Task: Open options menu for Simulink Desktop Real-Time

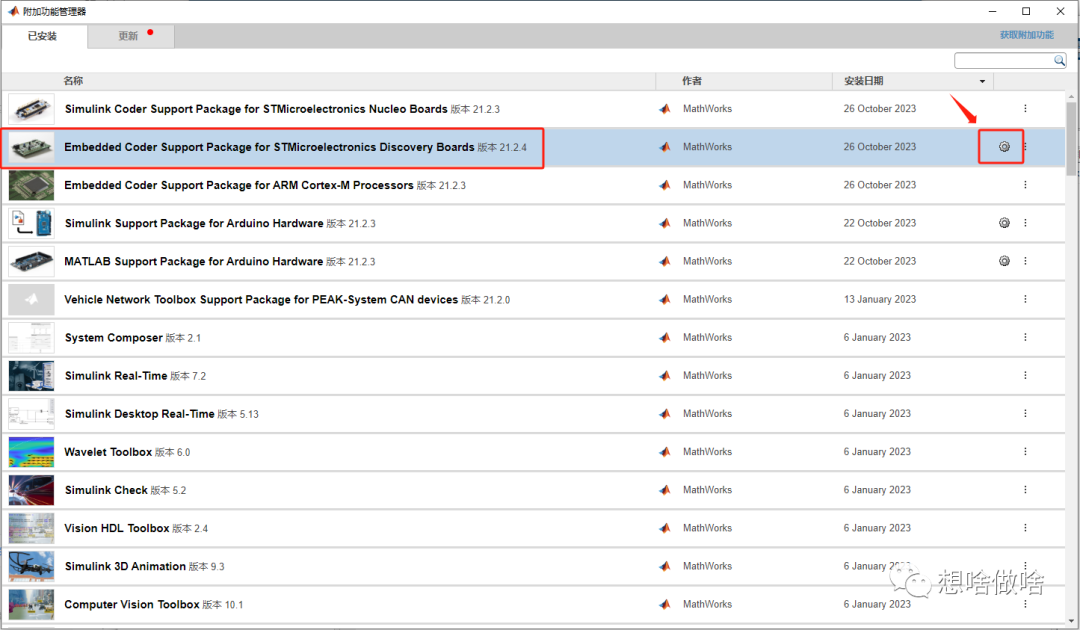Action: [x=1025, y=414]
